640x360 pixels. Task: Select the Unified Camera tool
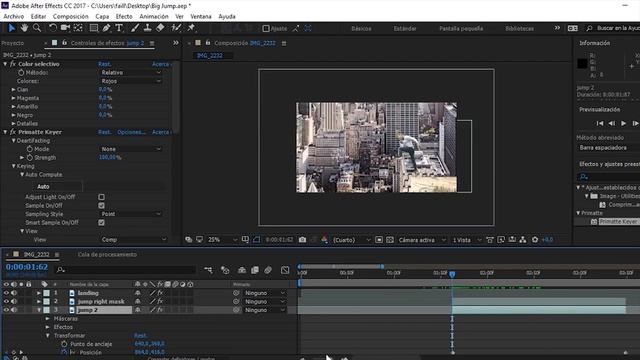pyautogui.click(x=65, y=28)
